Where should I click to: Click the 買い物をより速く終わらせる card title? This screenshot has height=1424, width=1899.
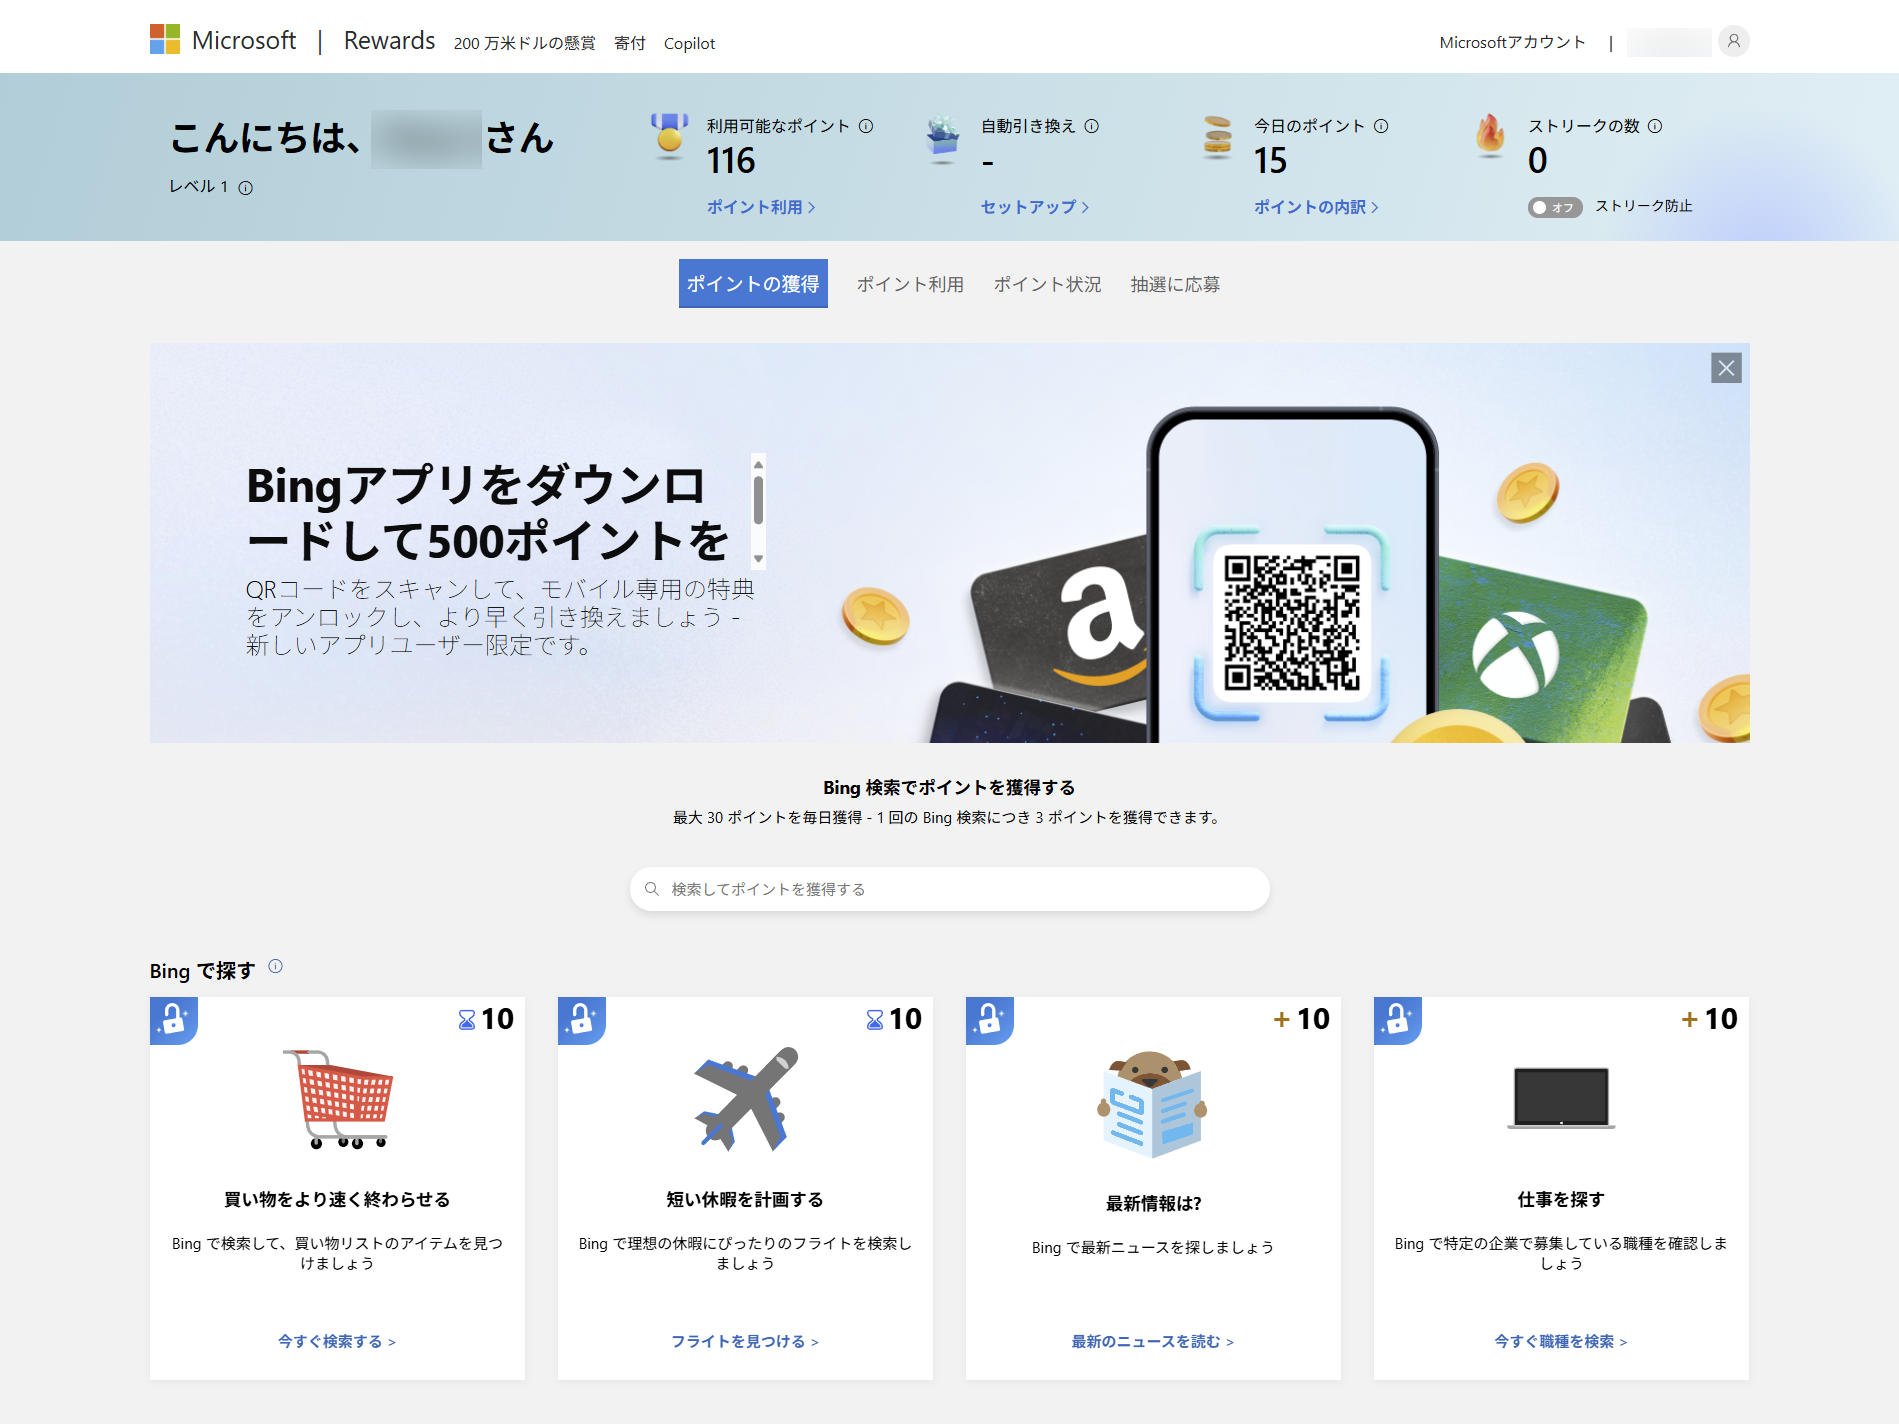pyautogui.click(x=337, y=1199)
